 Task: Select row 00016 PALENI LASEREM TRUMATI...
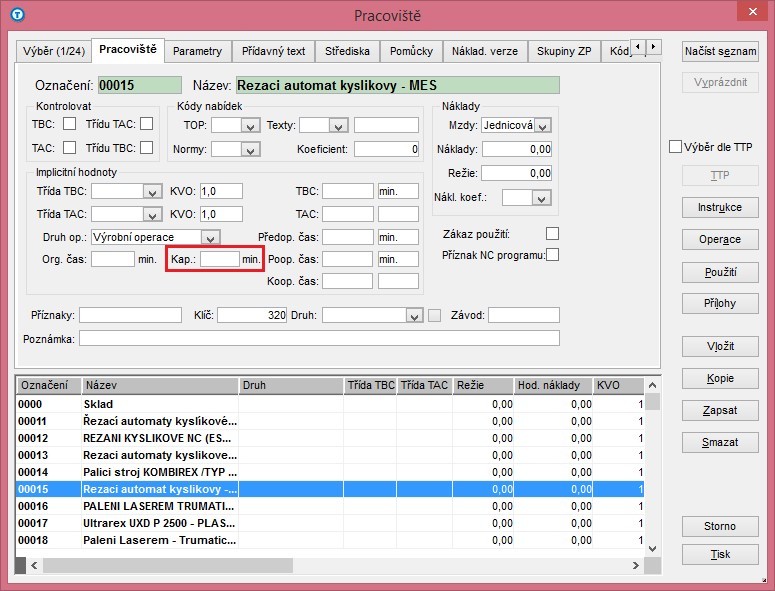330,506
